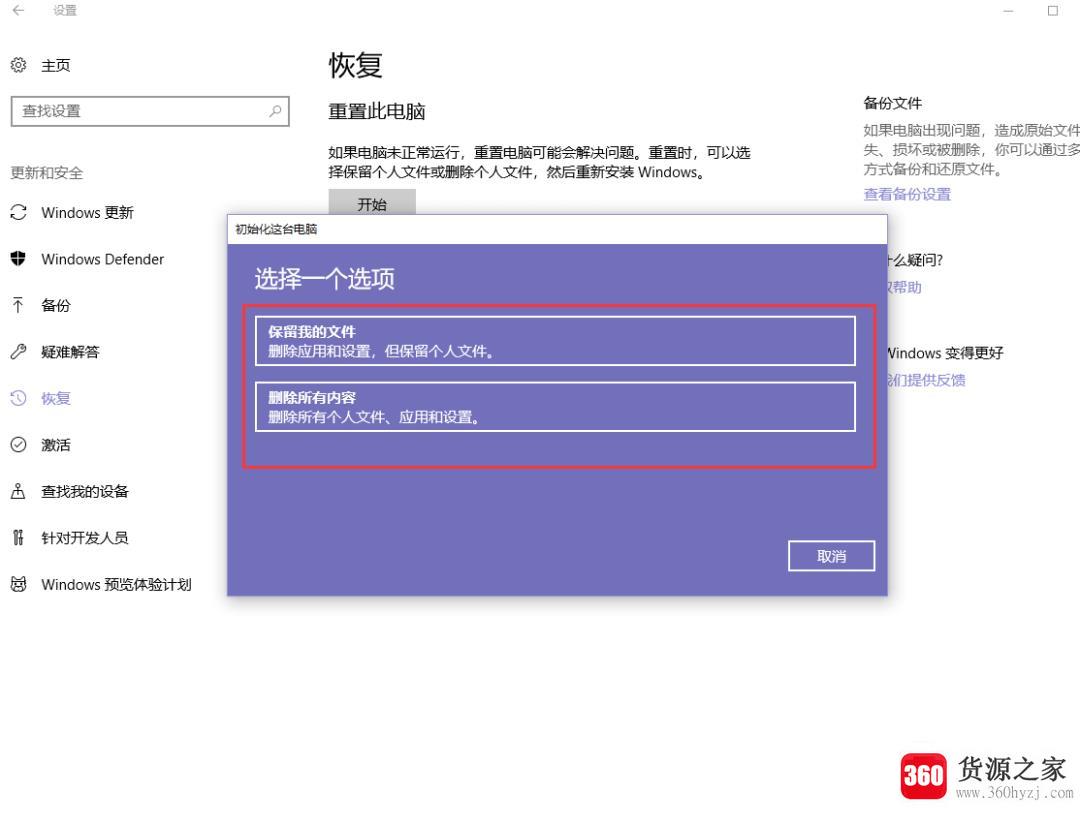Open 主页 home page
The width and height of the screenshot is (1080, 829).
55,65
